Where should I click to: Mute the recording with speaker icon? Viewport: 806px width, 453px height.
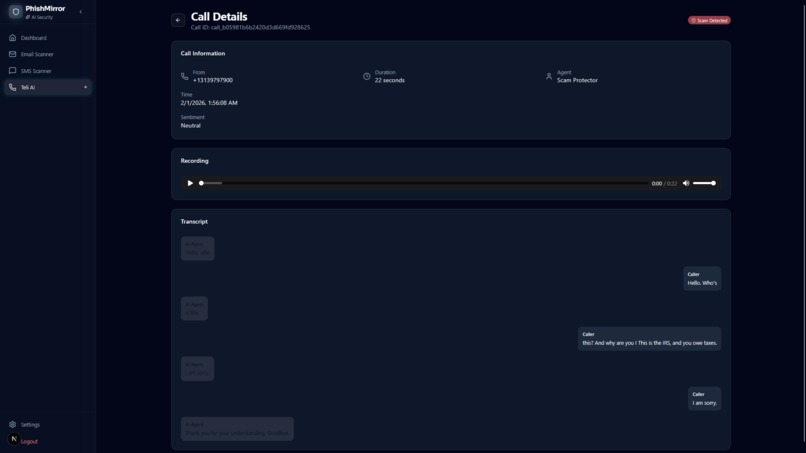686,183
